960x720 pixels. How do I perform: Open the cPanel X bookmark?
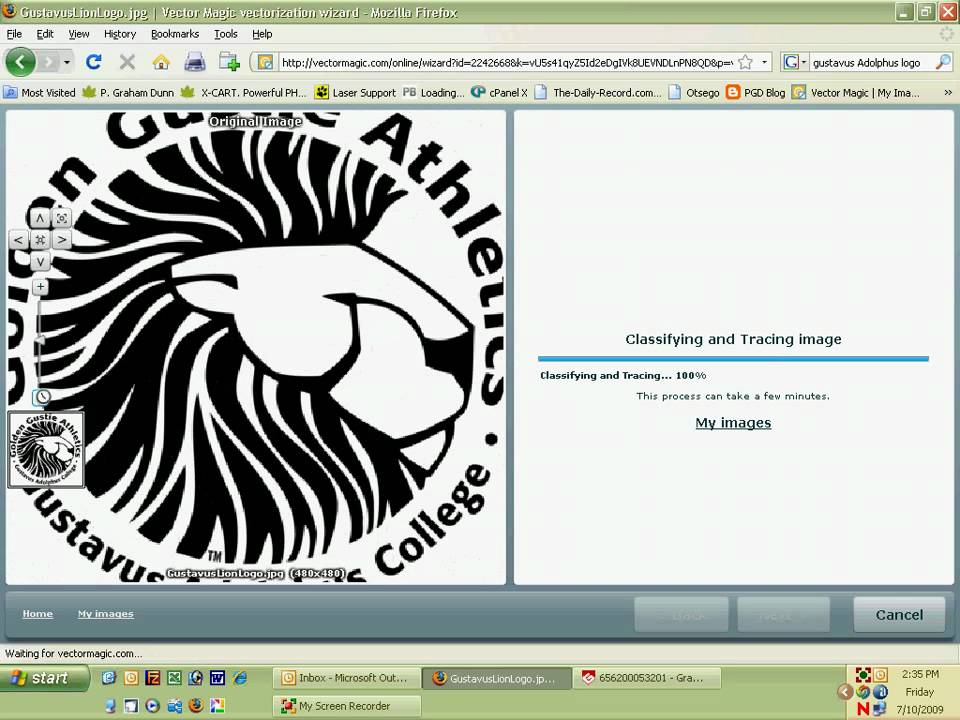coord(500,92)
